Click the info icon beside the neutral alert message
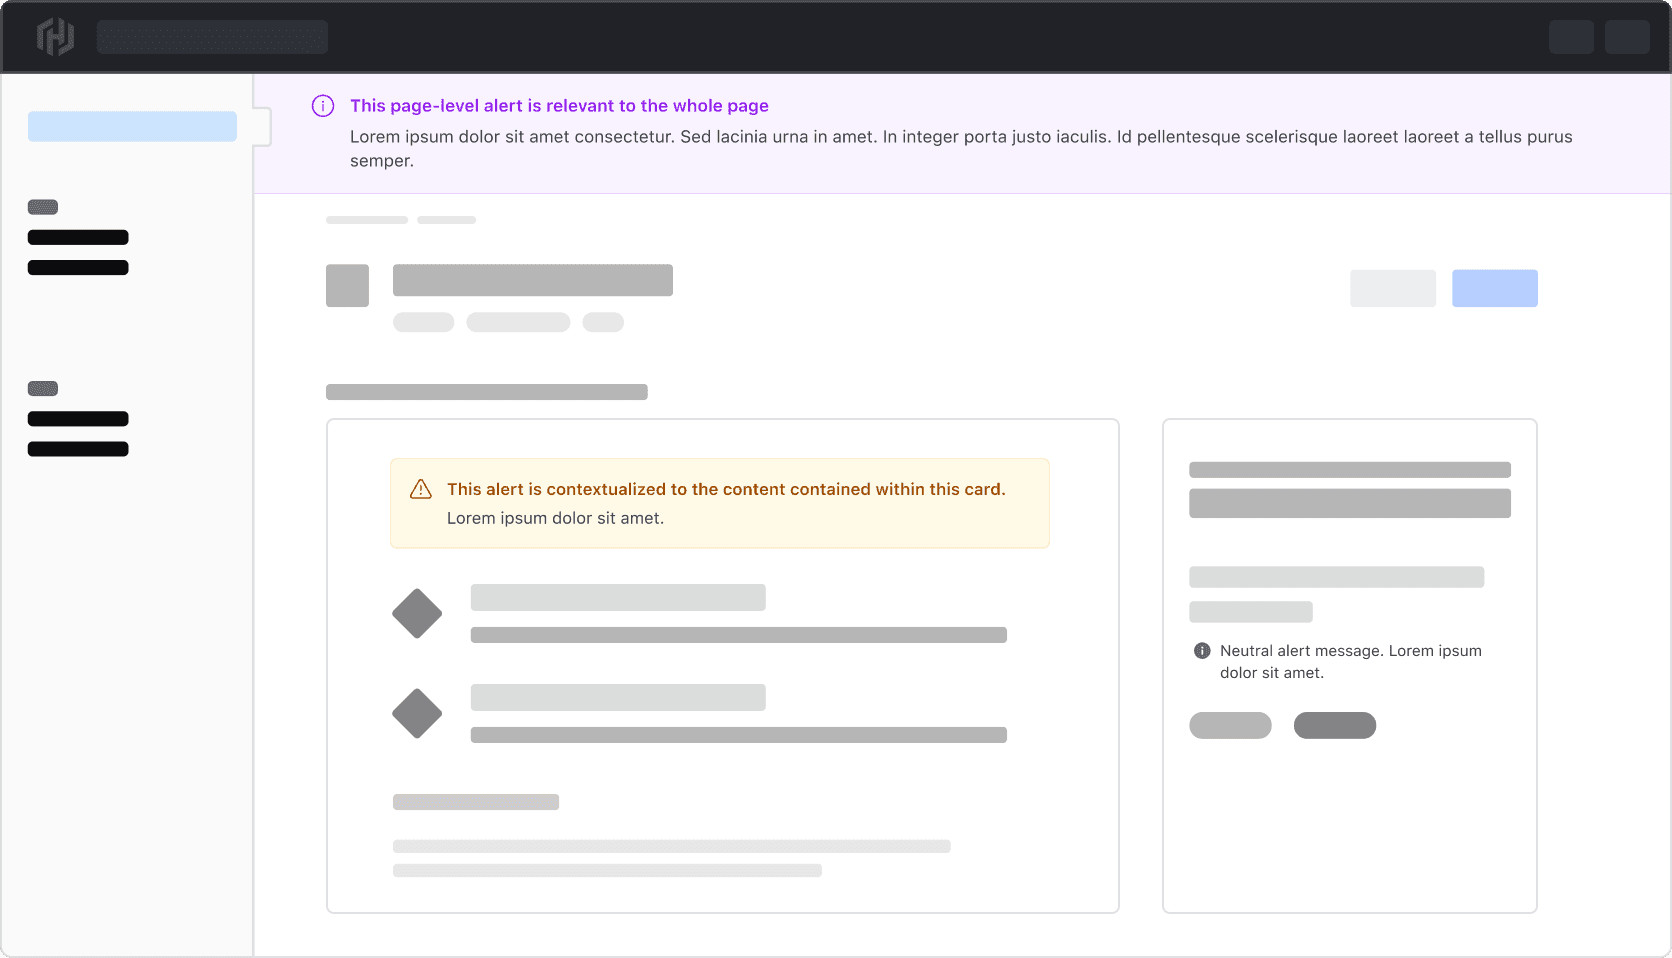The height and width of the screenshot is (958, 1672). coord(1202,651)
